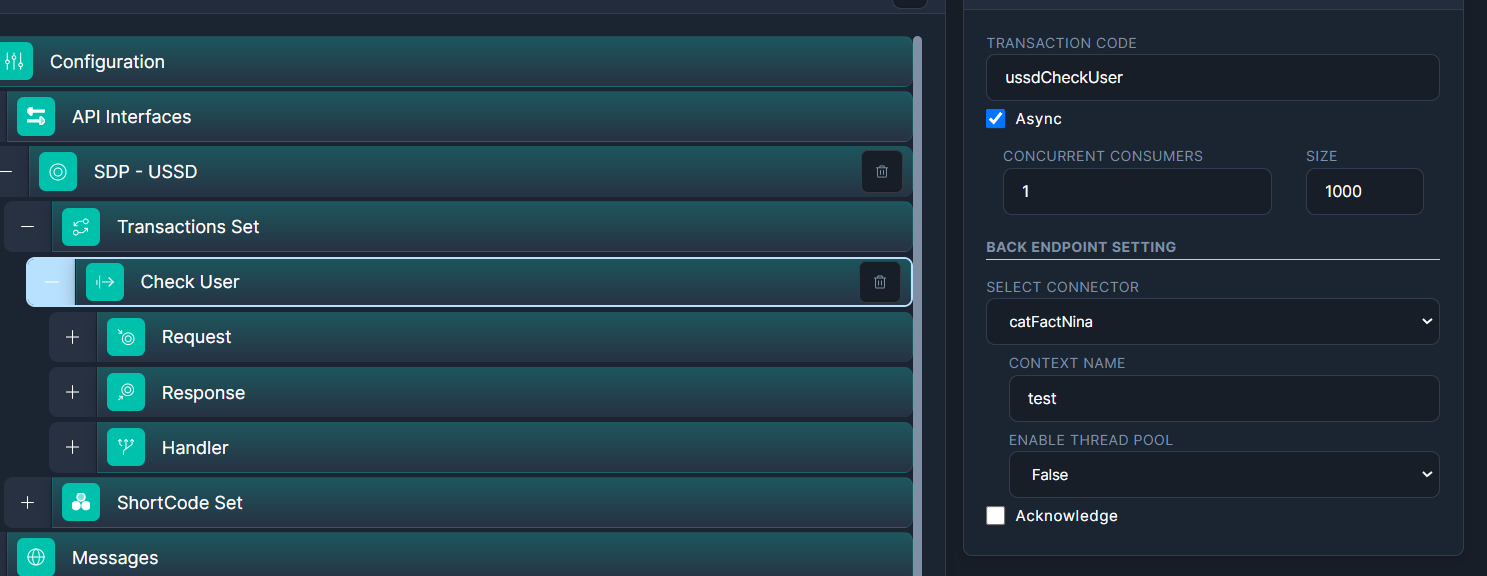Expand the Response node
1487x576 pixels.
73,393
